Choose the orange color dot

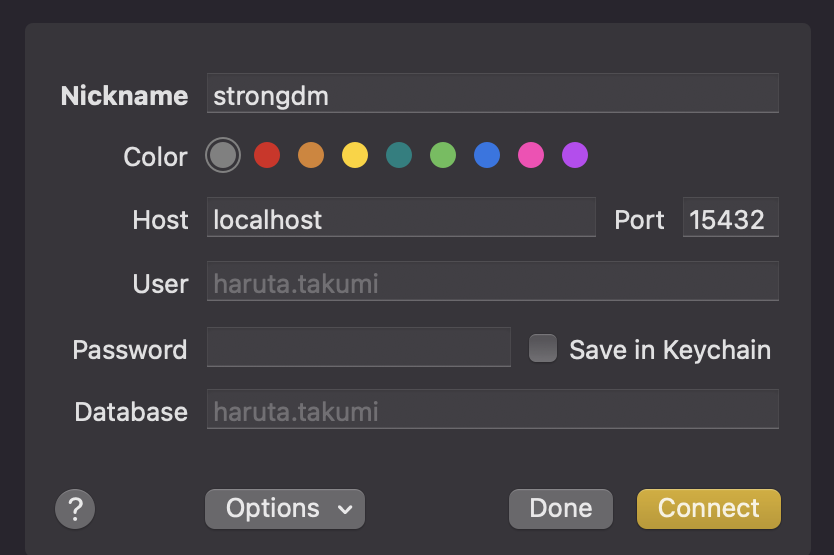pos(311,155)
